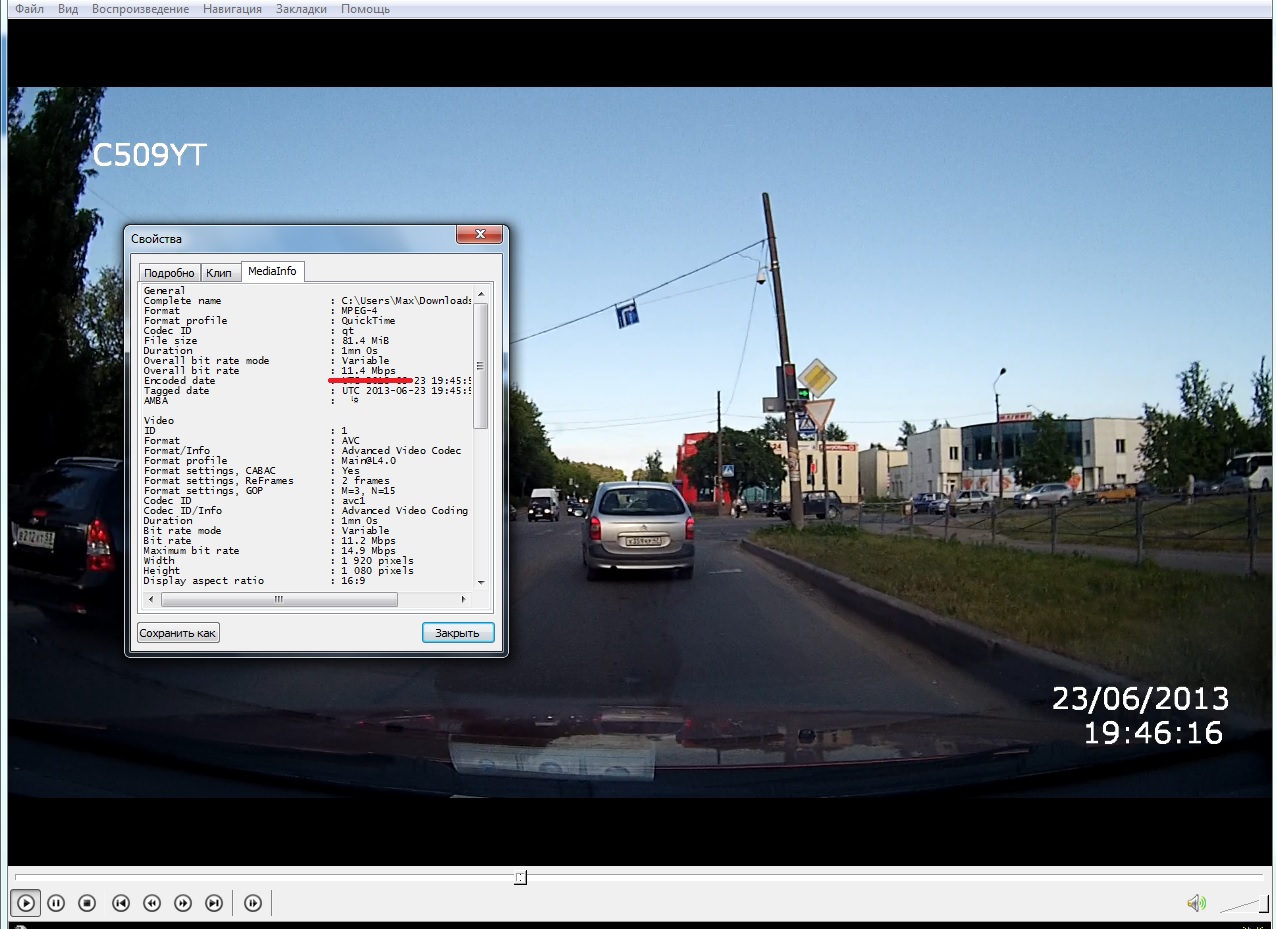The width and height of the screenshot is (1276, 929).
Task: Click the single frame step icon
Action: coord(253,903)
